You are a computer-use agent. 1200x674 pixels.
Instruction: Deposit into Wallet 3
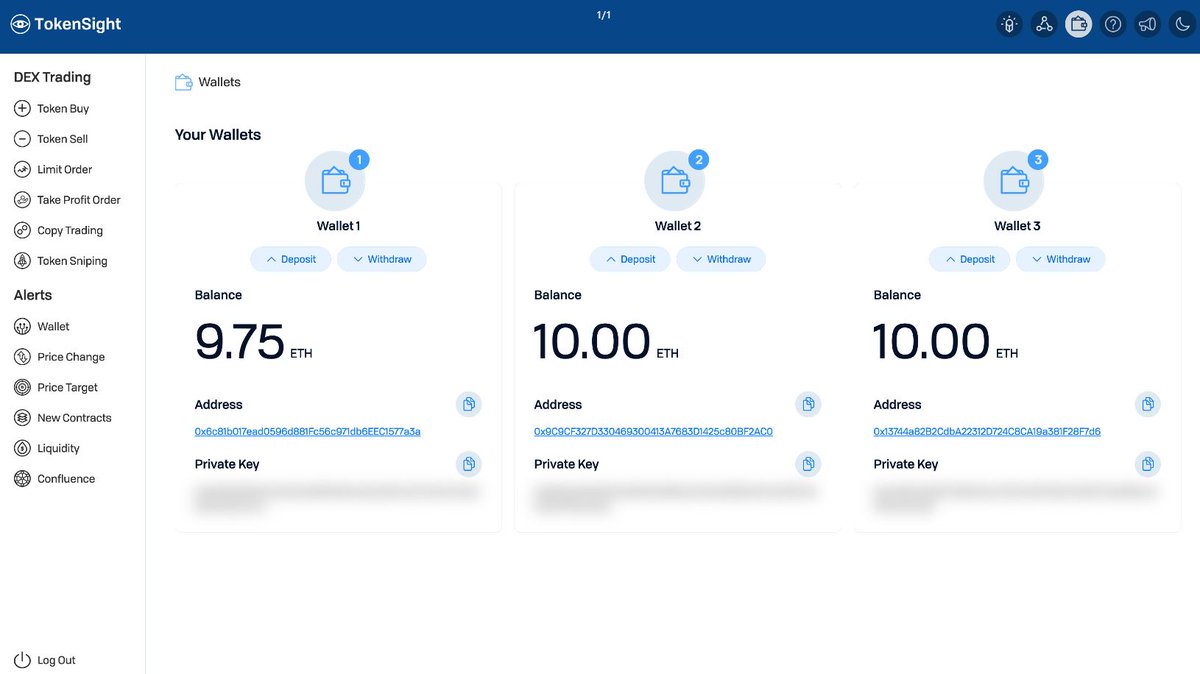coord(969,259)
